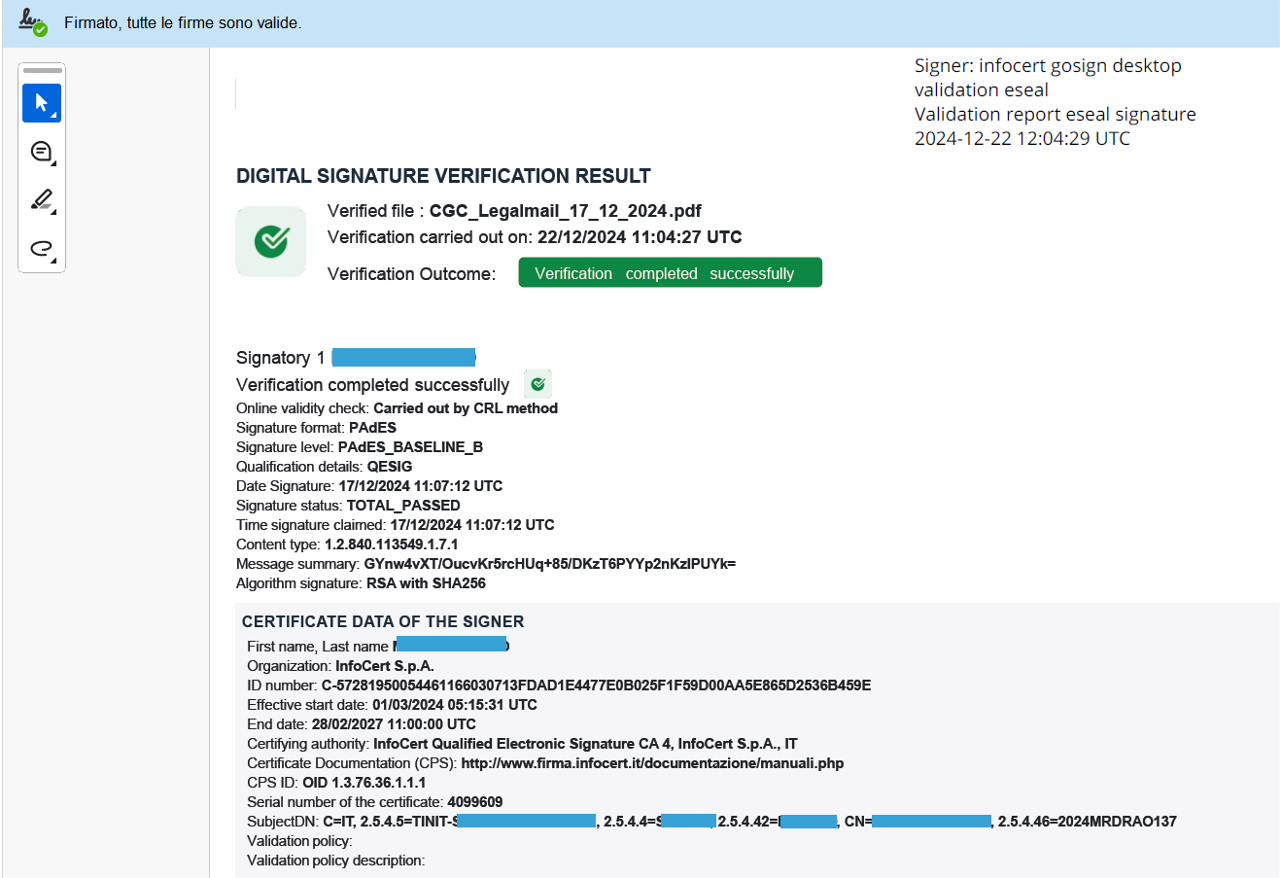Select the freehand draw loop tool
This screenshot has width=1280, height=878.
(41, 249)
